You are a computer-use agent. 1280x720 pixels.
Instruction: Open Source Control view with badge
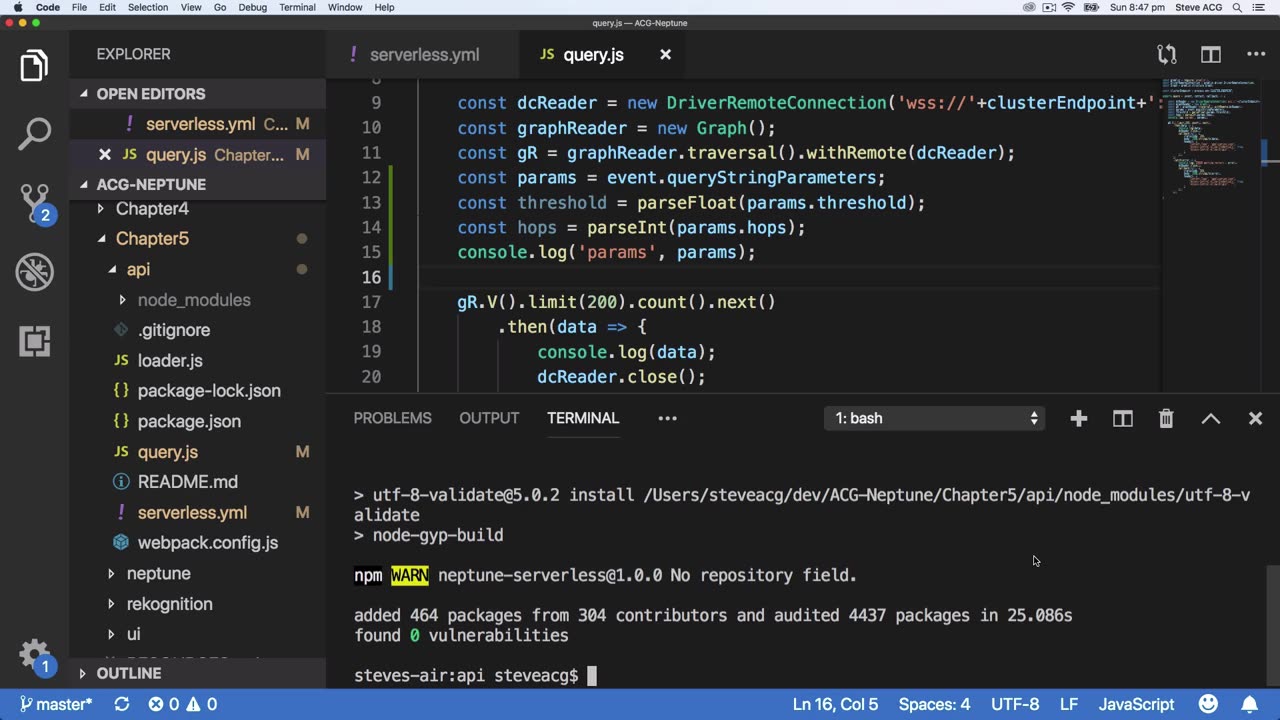[35, 202]
